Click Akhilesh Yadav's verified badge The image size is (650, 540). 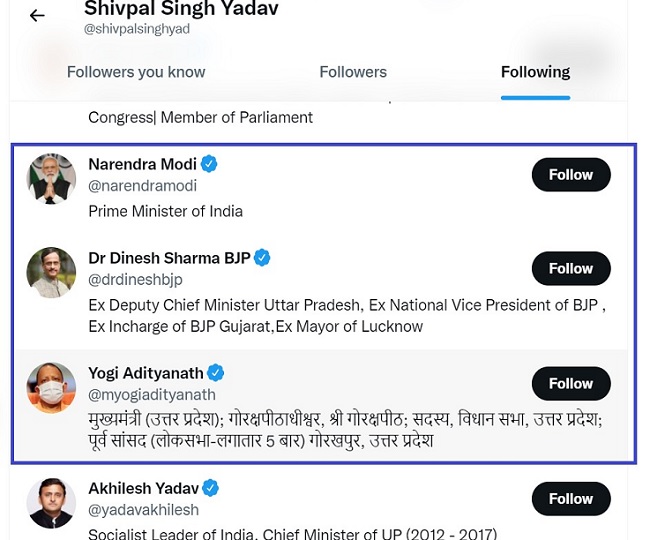click(x=210, y=488)
